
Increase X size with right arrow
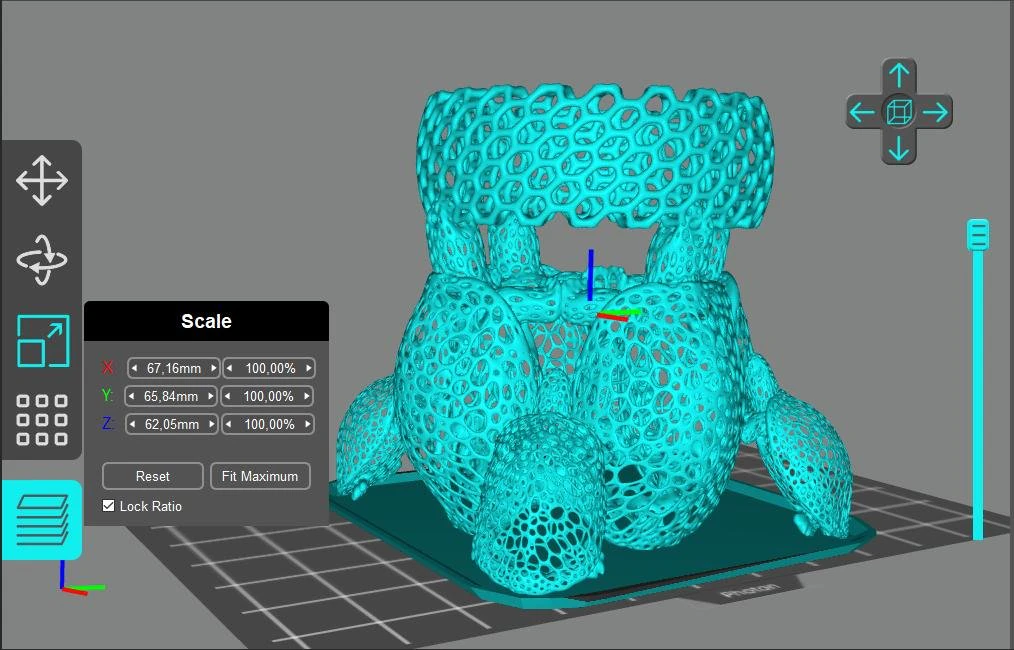214,368
